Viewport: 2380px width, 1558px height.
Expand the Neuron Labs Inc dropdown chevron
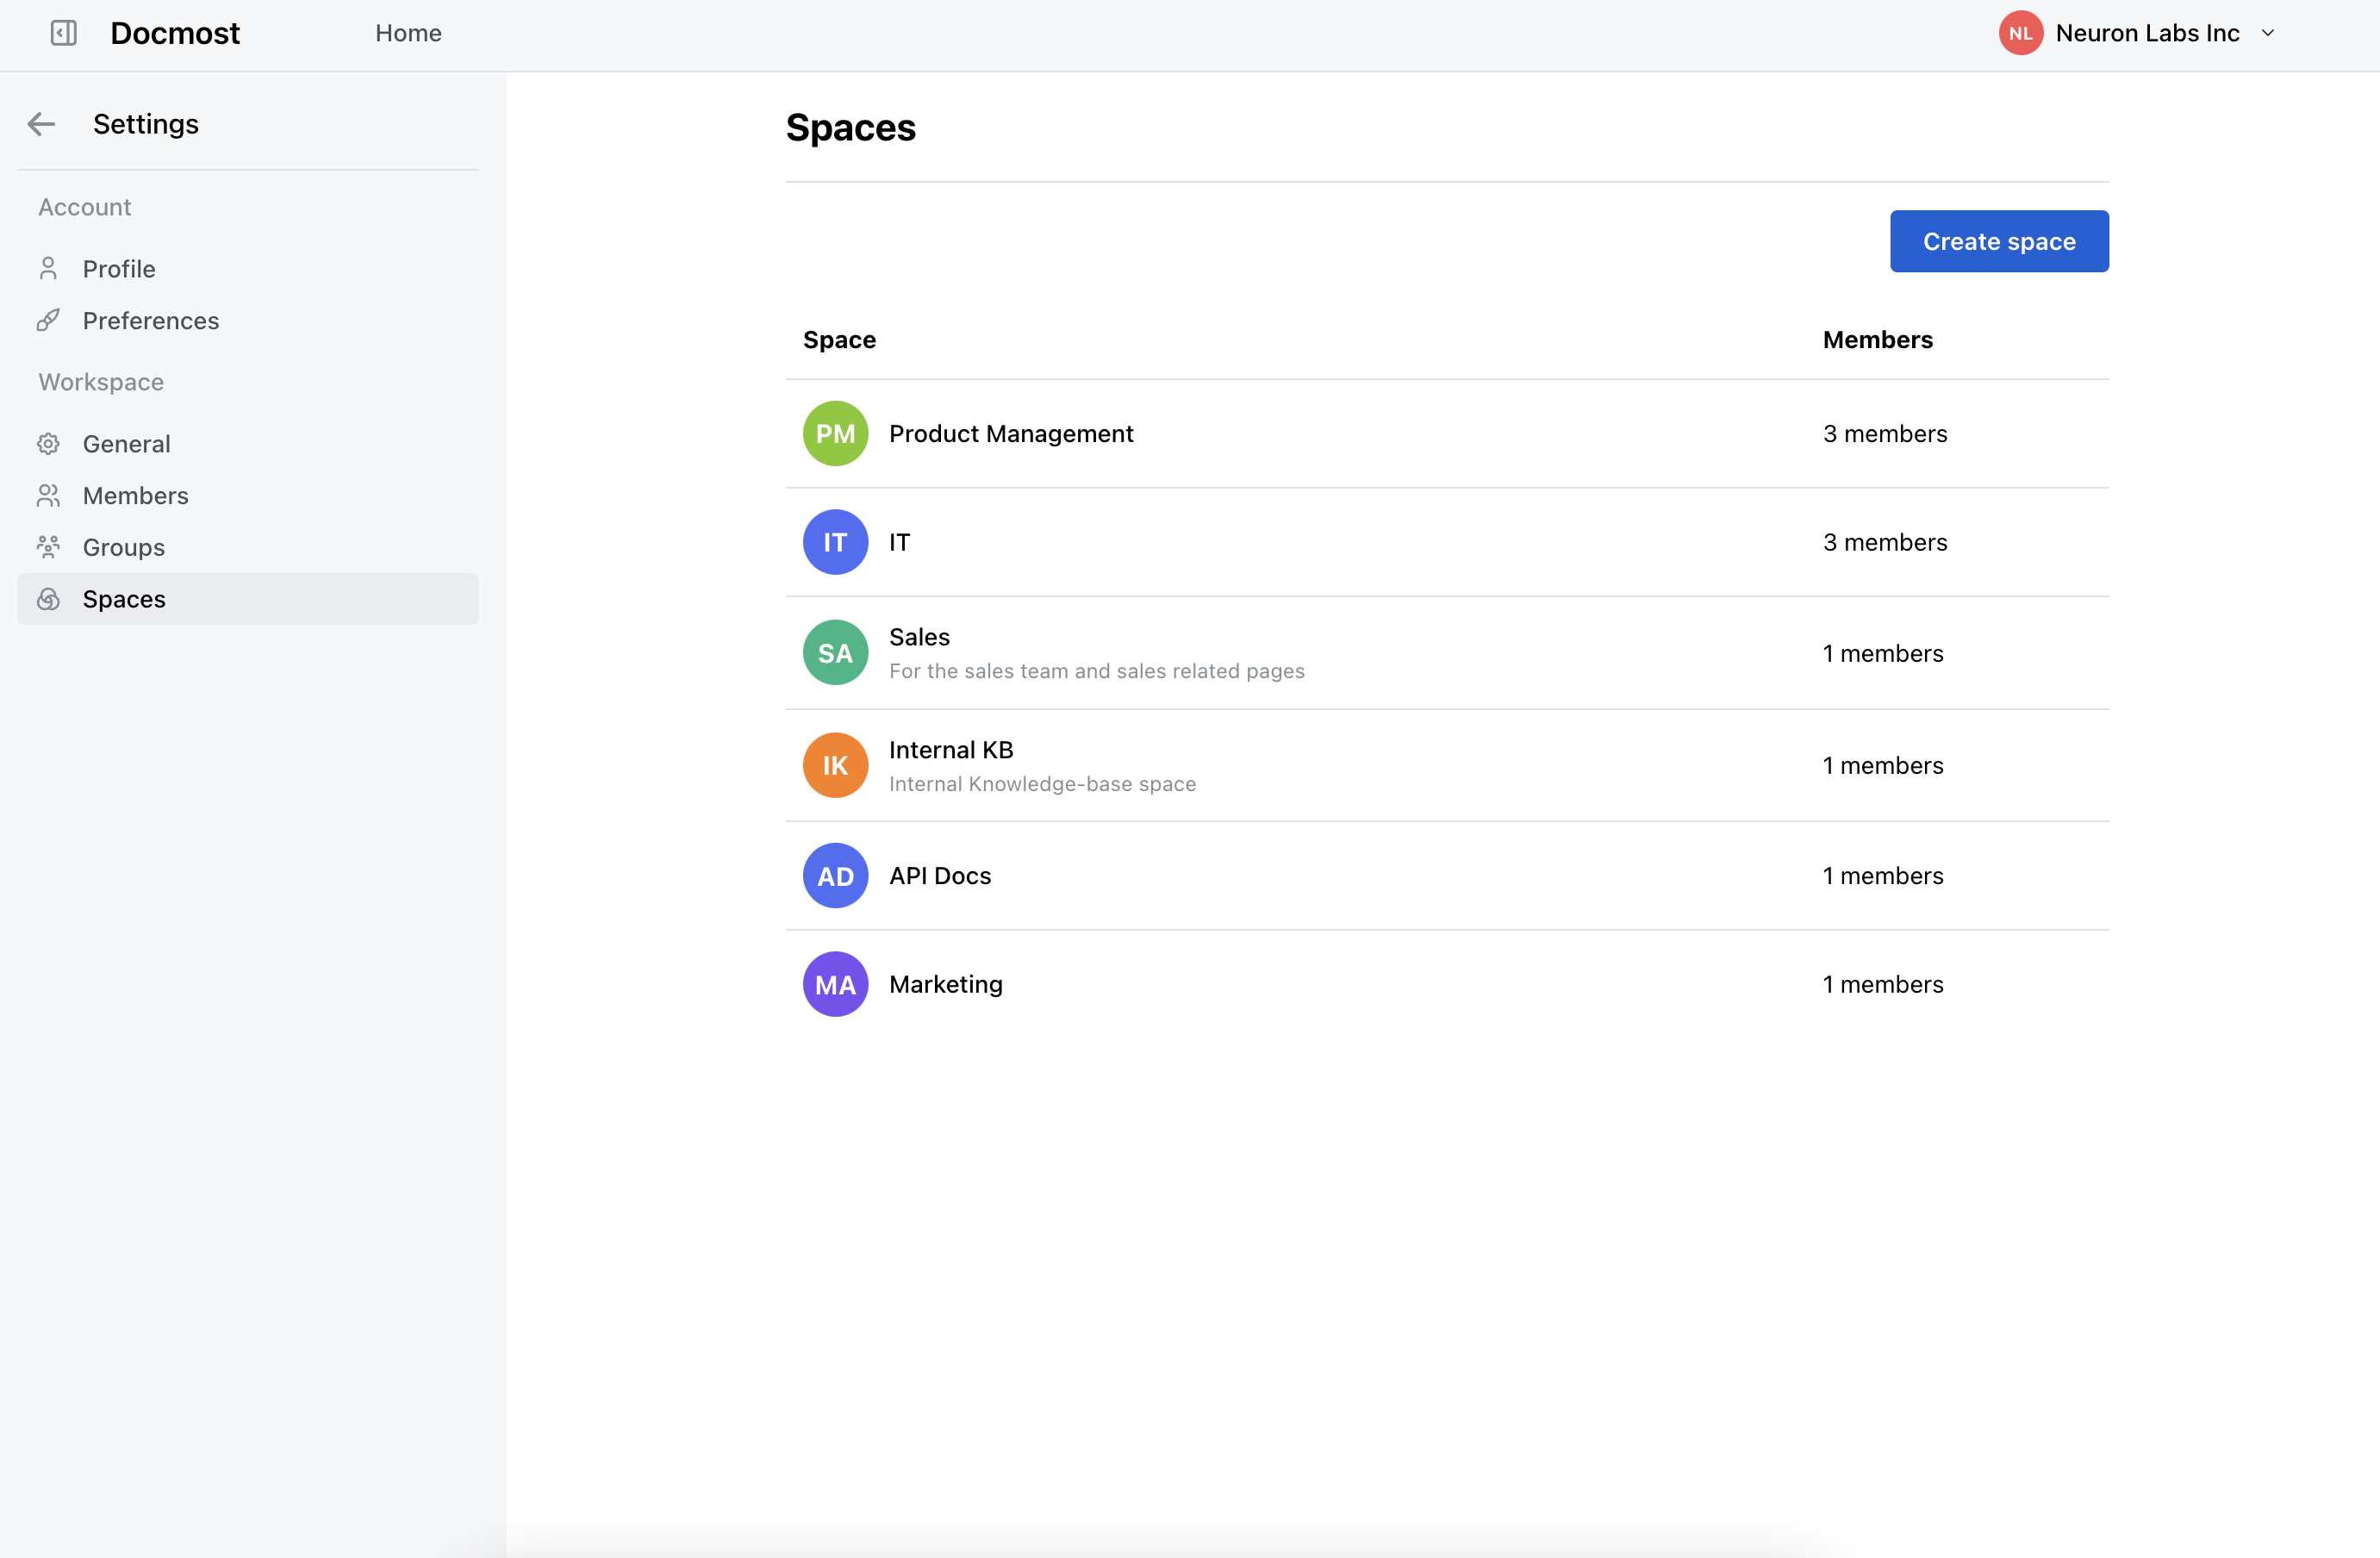click(x=2267, y=33)
